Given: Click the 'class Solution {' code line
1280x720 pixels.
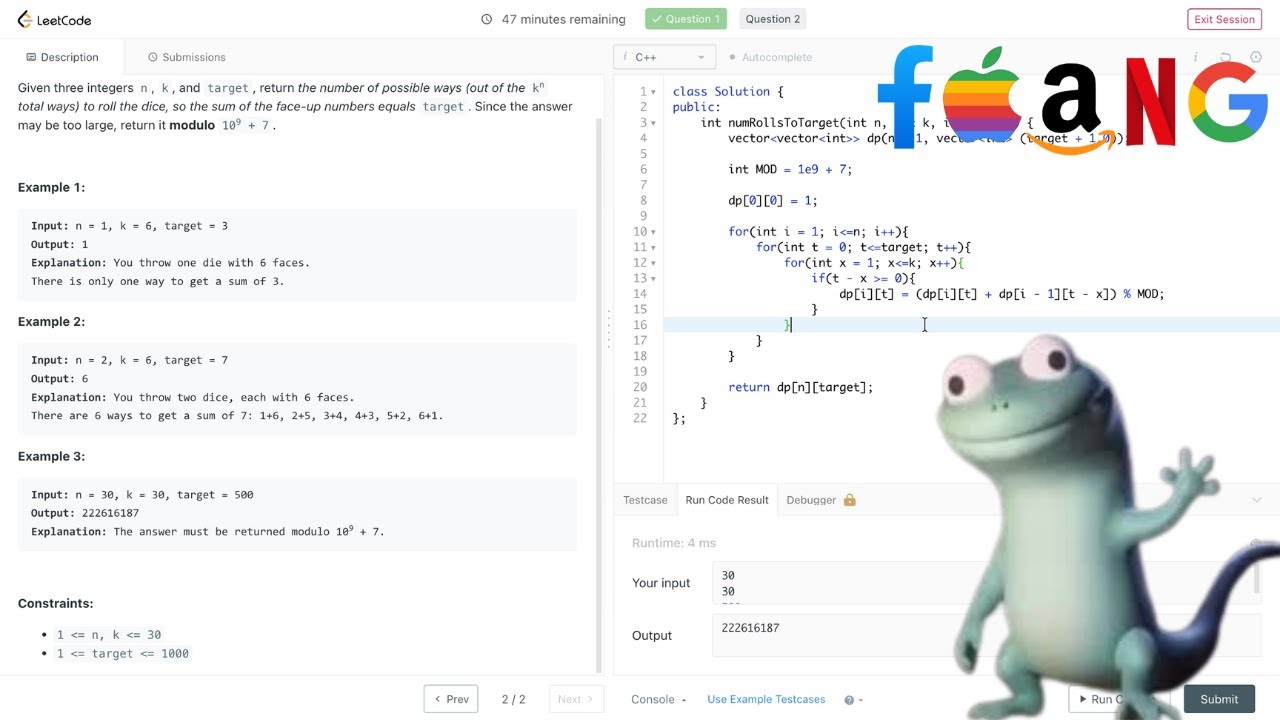Looking at the screenshot, I should pos(728,91).
